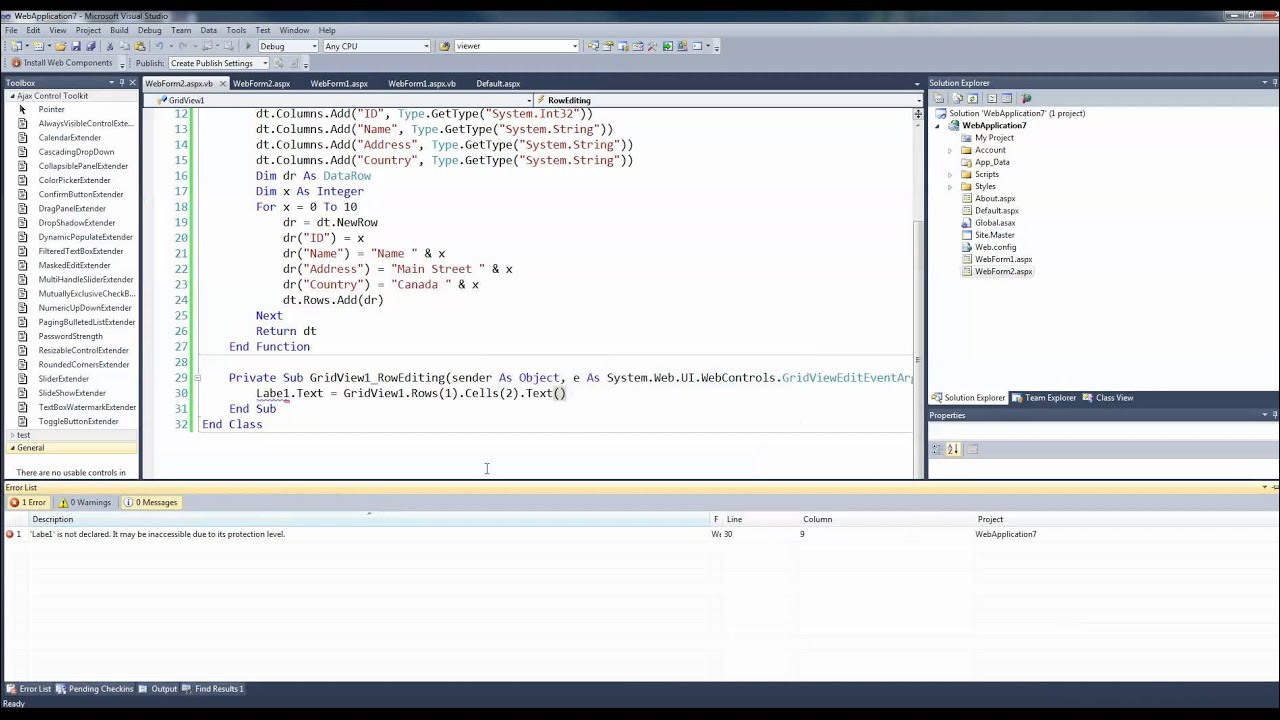Switch to the Class View tab
Screen dimensions: 1280x720
pos(1109,398)
